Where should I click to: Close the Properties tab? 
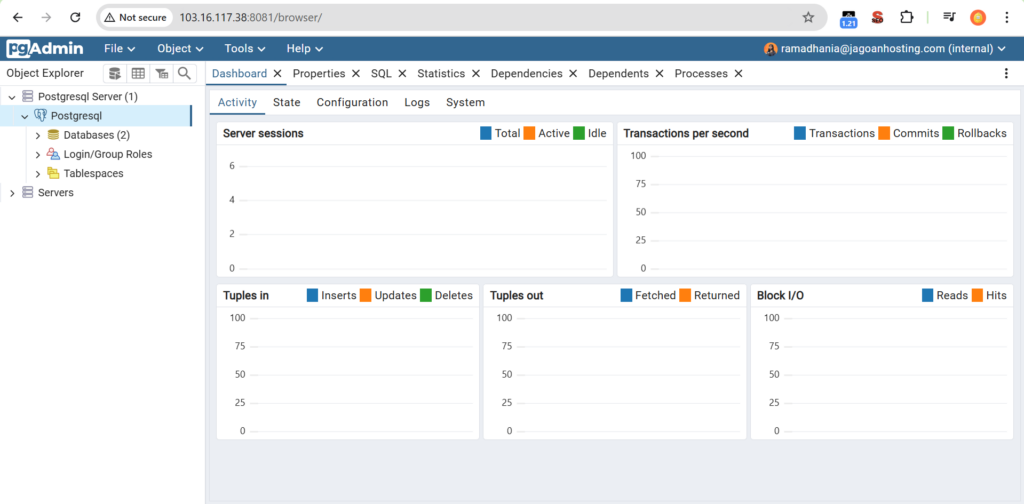(x=356, y=73)
